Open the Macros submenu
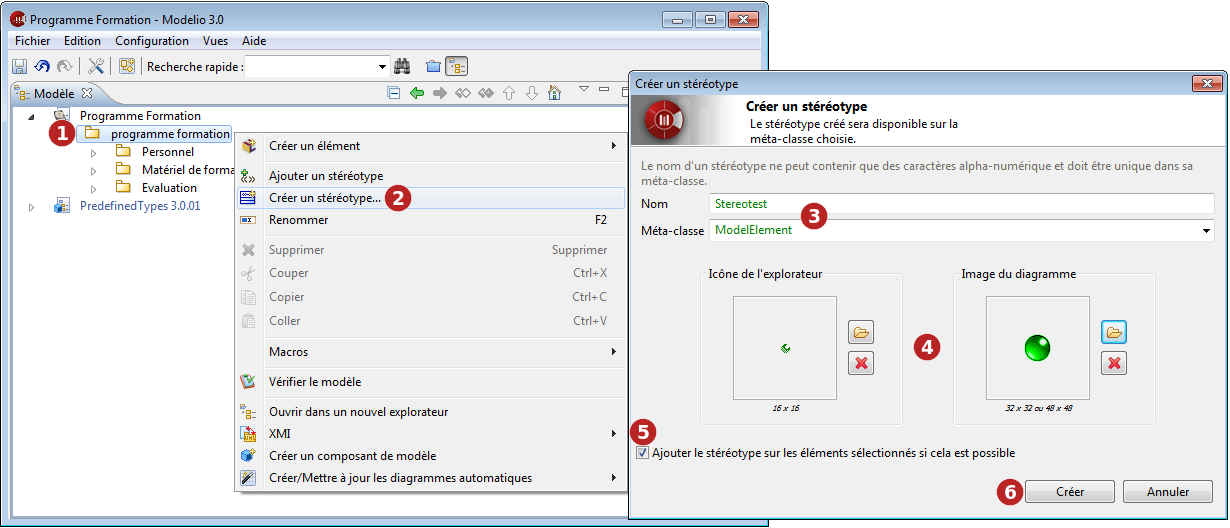 pyautogui.click(x=430, y=352)
